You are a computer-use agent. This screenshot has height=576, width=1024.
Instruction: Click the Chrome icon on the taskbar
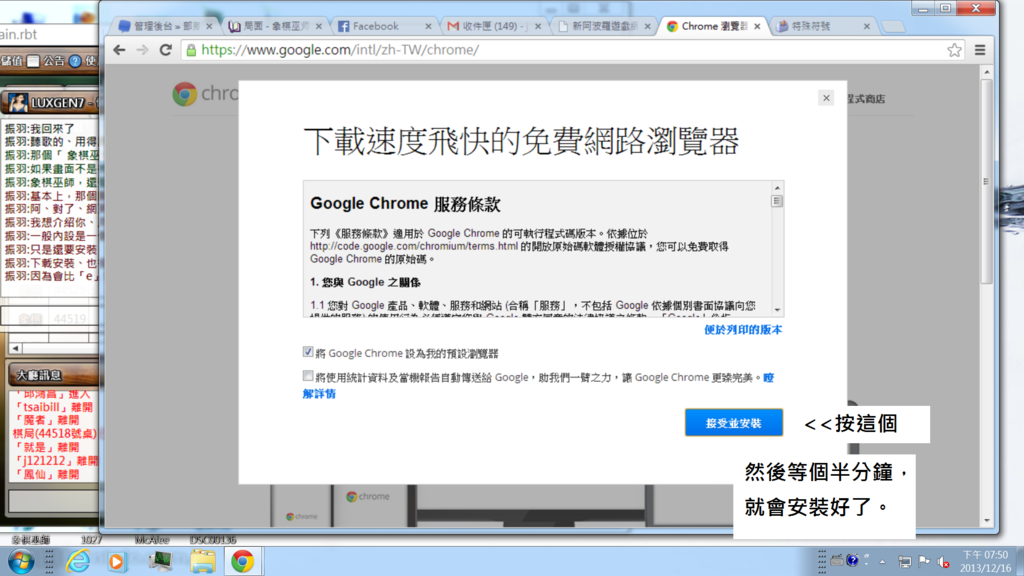[242, 561]
